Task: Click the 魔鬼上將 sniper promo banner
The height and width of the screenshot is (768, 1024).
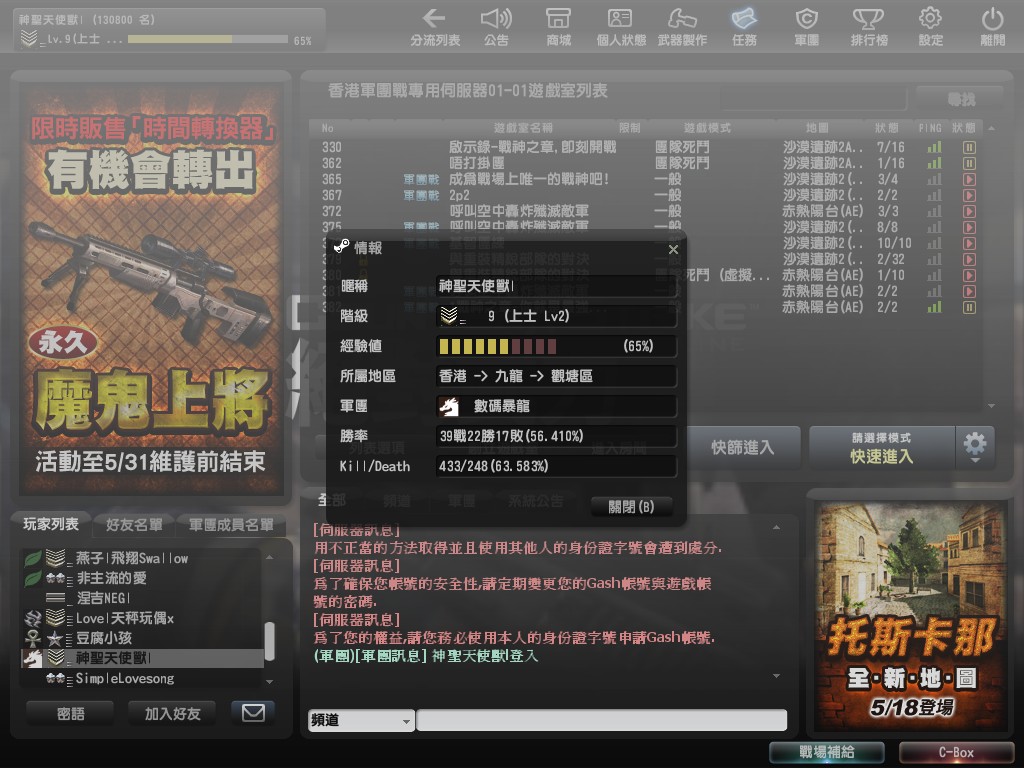Action: click(x=152, y=287)
